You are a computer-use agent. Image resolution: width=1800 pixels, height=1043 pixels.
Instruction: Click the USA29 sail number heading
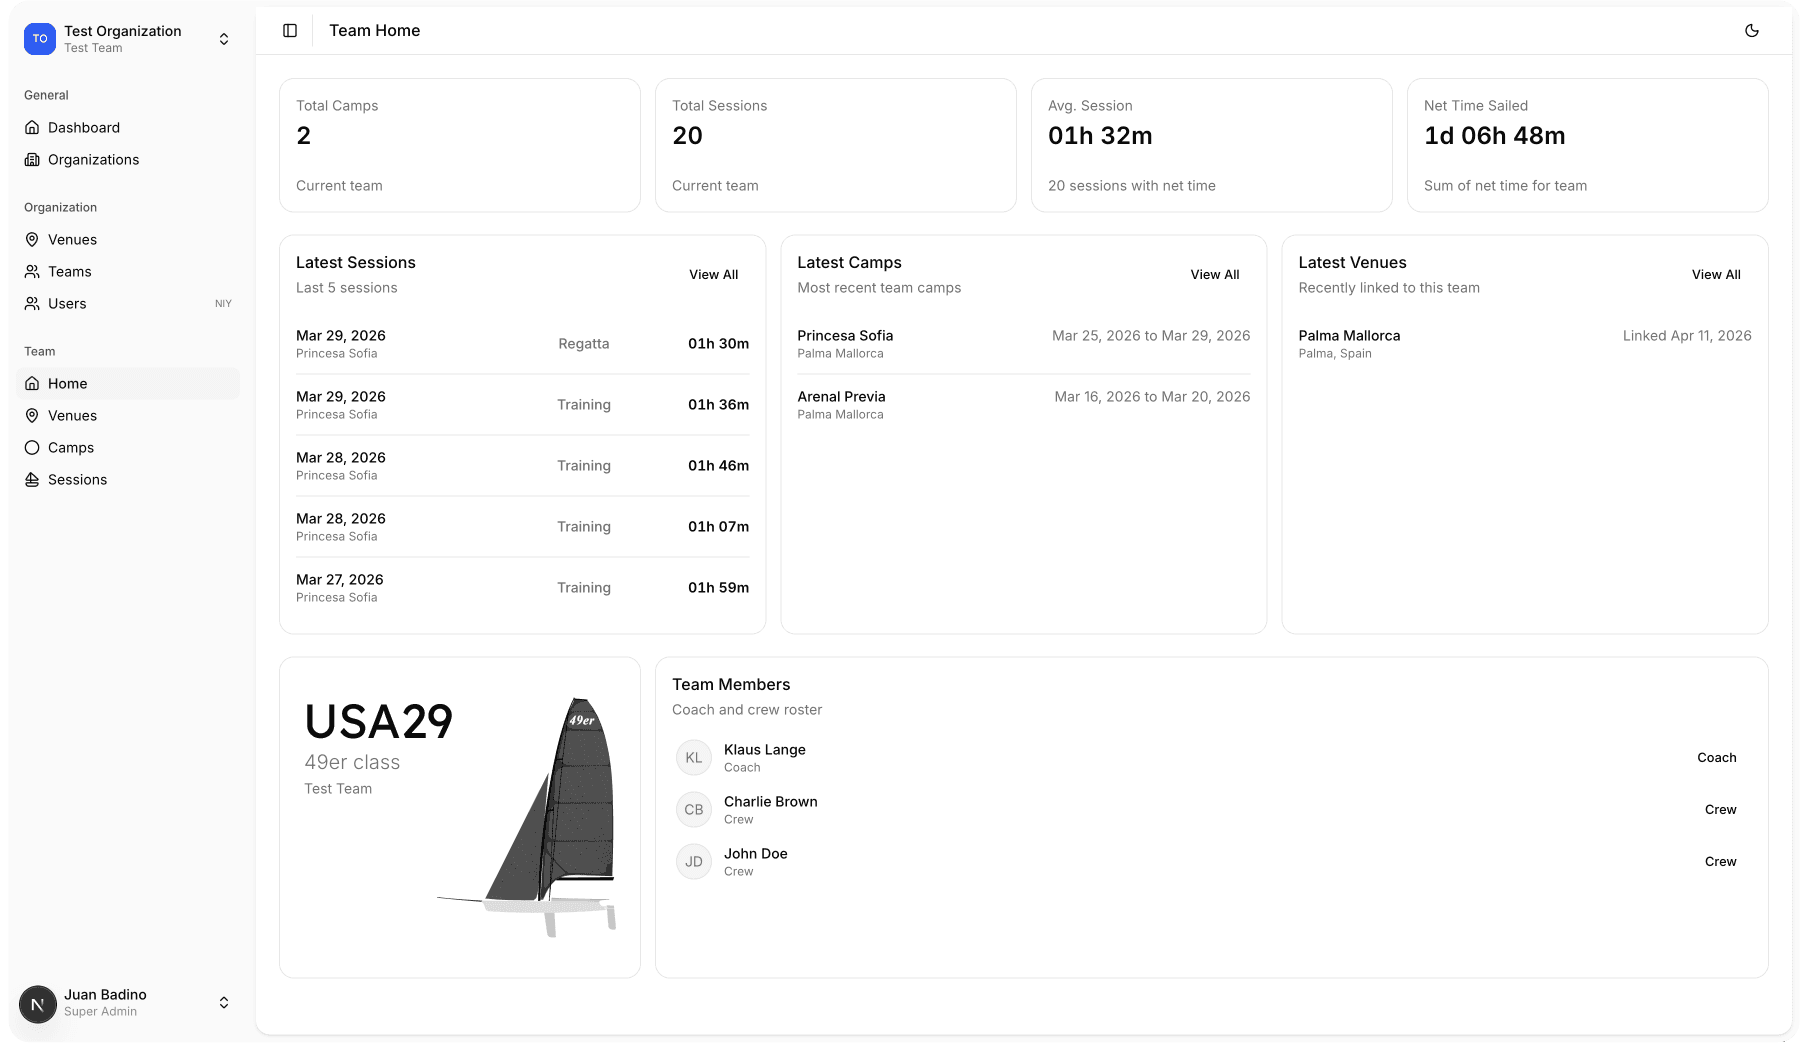(379, 722)
